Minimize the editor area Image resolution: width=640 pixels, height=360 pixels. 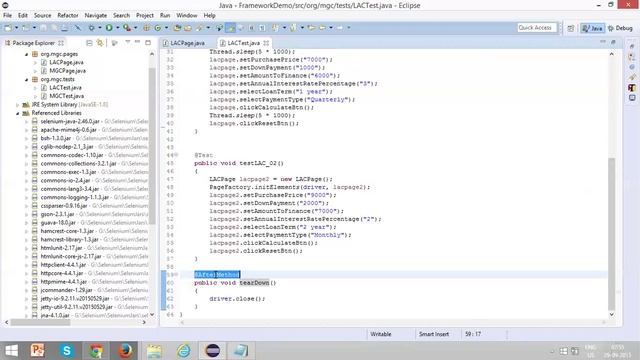click(x=603, y=42)
